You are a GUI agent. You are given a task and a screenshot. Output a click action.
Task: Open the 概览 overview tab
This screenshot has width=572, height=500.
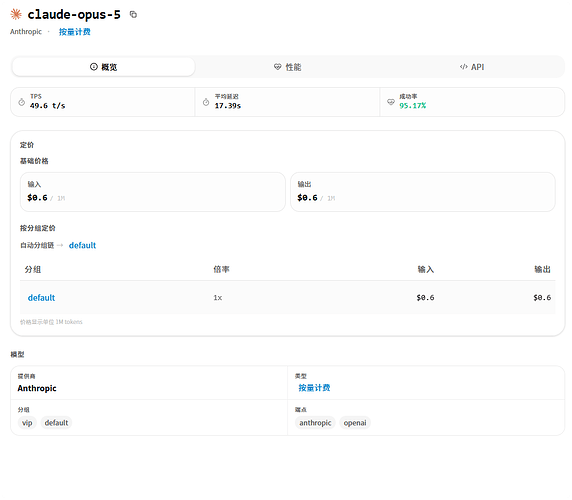[104, 67]
